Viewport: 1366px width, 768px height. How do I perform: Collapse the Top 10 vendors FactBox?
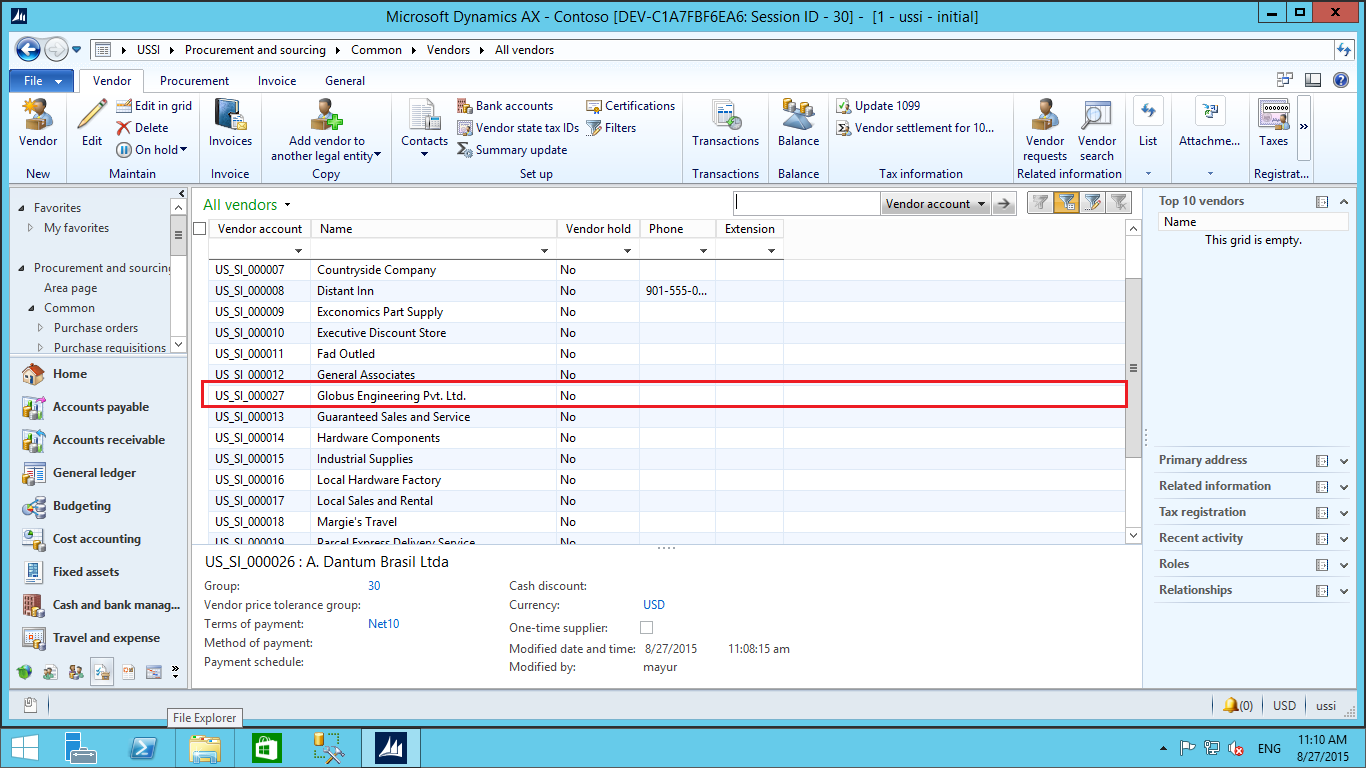point(1344,202)
